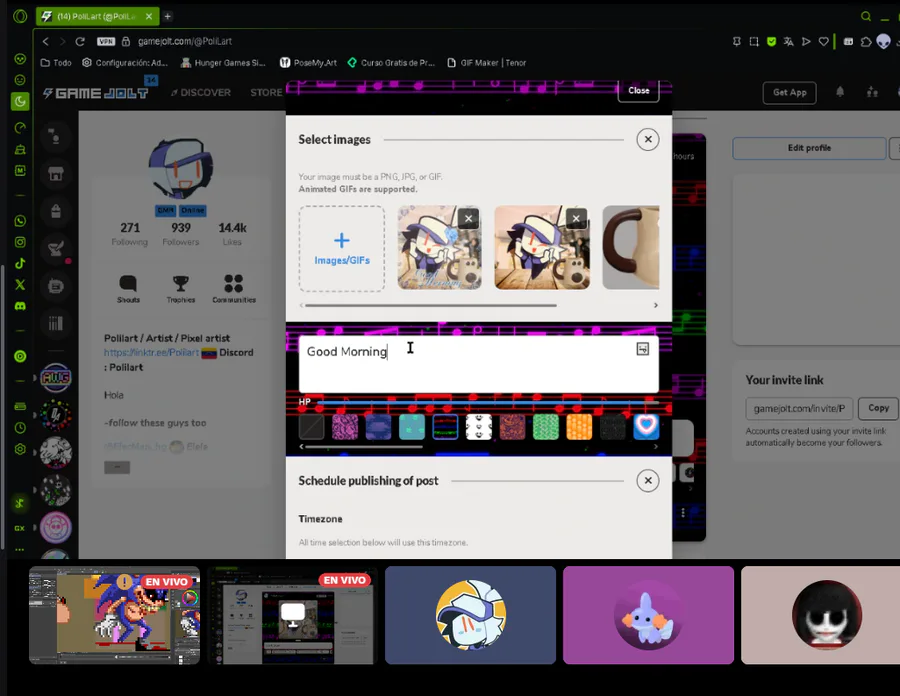Open GIF Maker Tenor bookmark
Viewport: 900px width, 696px height.
tap(487, 63)
